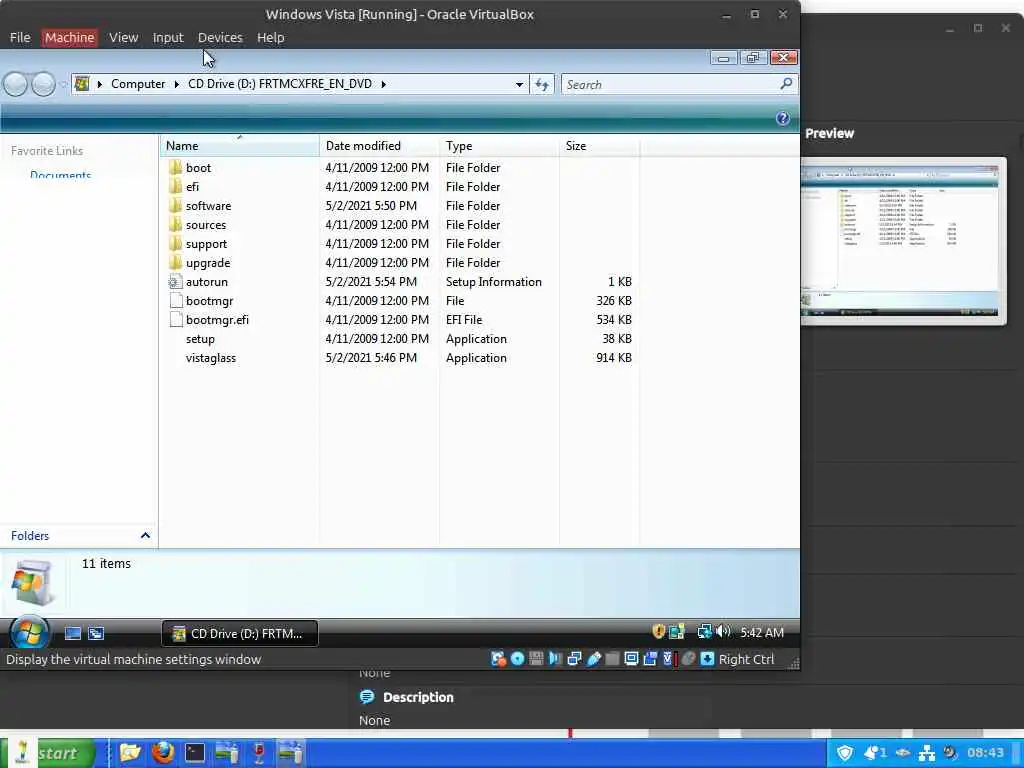1024x768 pixels.
Task: Click Show Desktop in Vista quick launch
Action: pos(72,633)
